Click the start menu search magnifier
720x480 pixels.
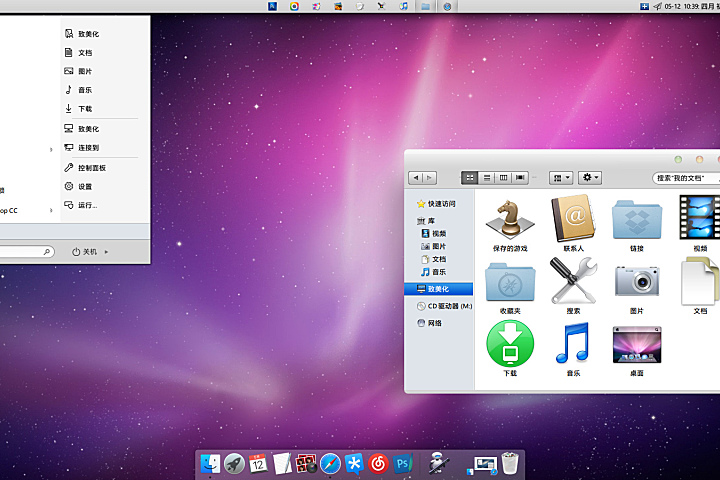(x=46, y=252)
